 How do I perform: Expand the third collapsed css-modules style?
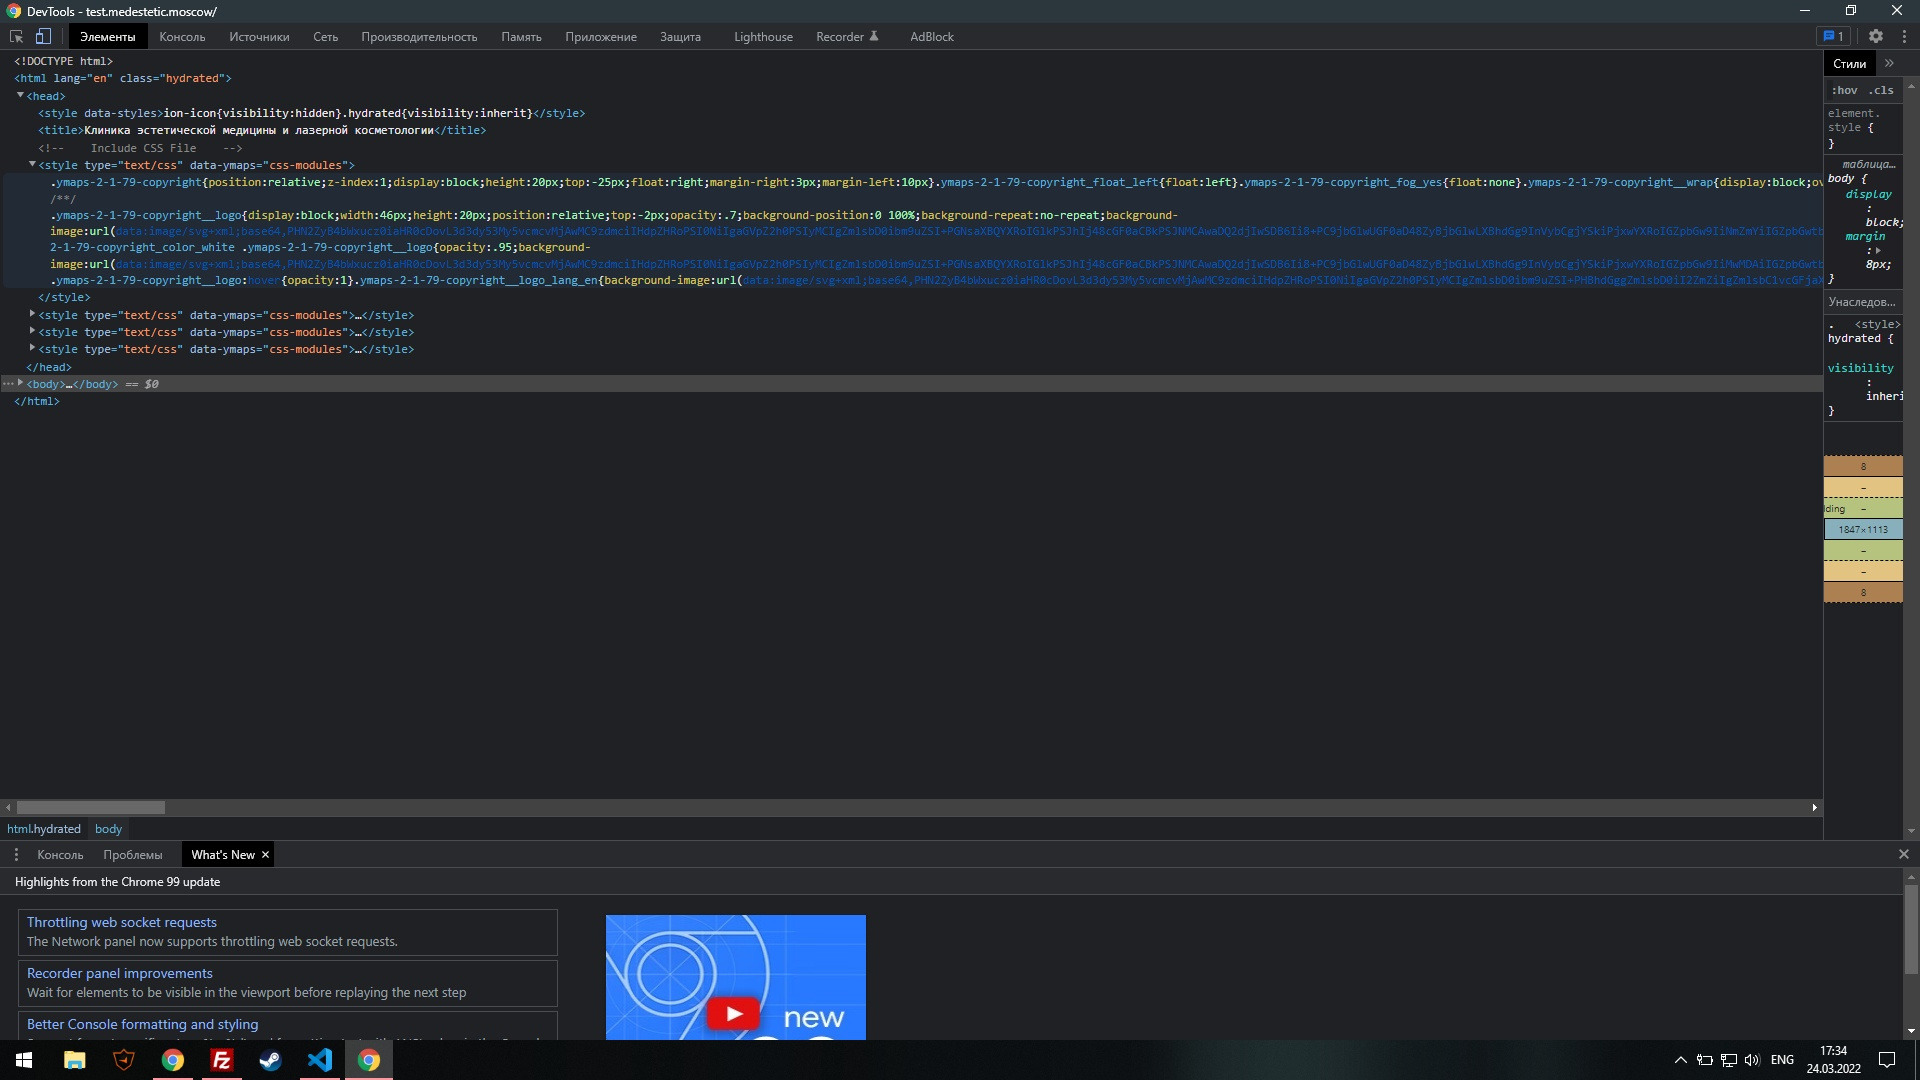[x=32, y=348]
